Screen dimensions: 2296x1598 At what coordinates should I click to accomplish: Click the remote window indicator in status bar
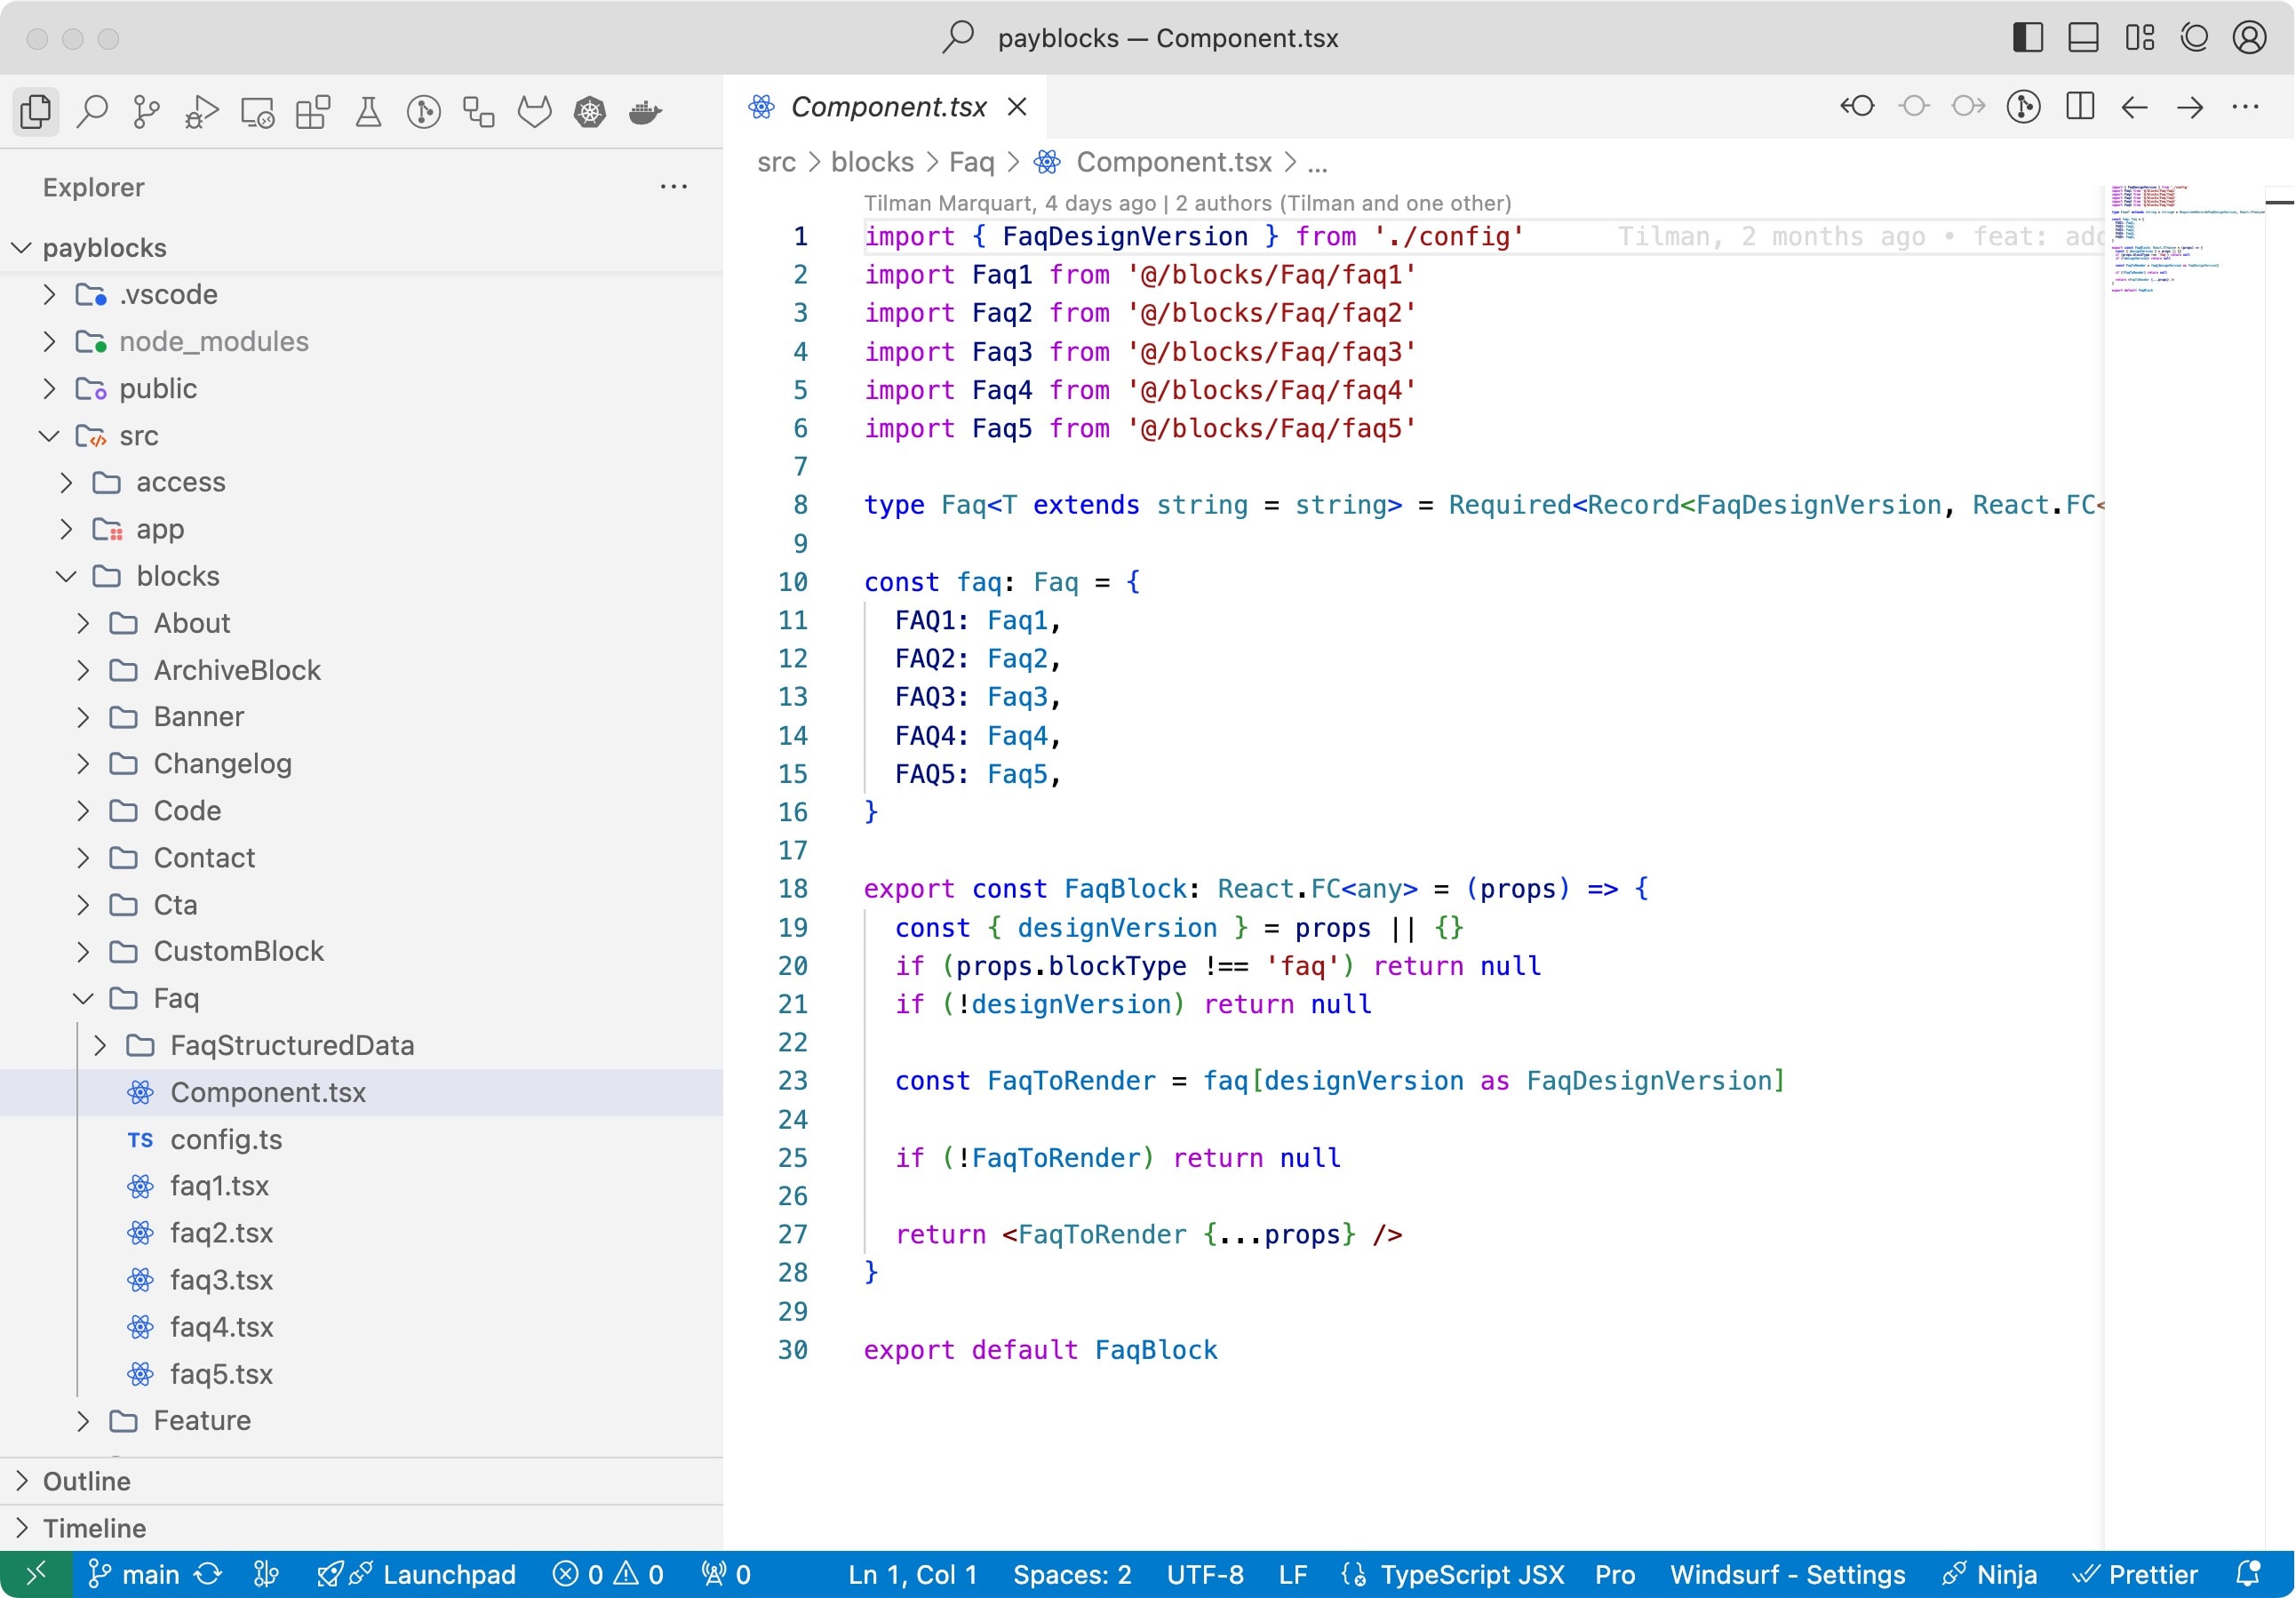(36, 1574)
